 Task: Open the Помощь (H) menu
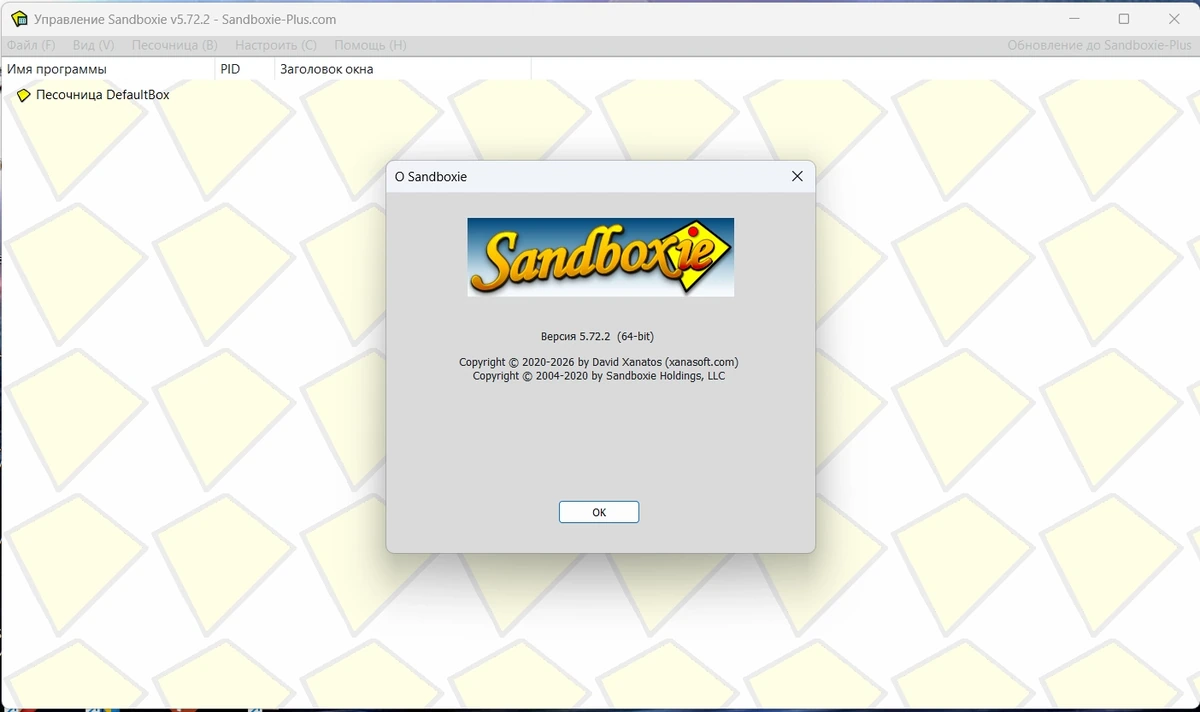coord(370,45)
